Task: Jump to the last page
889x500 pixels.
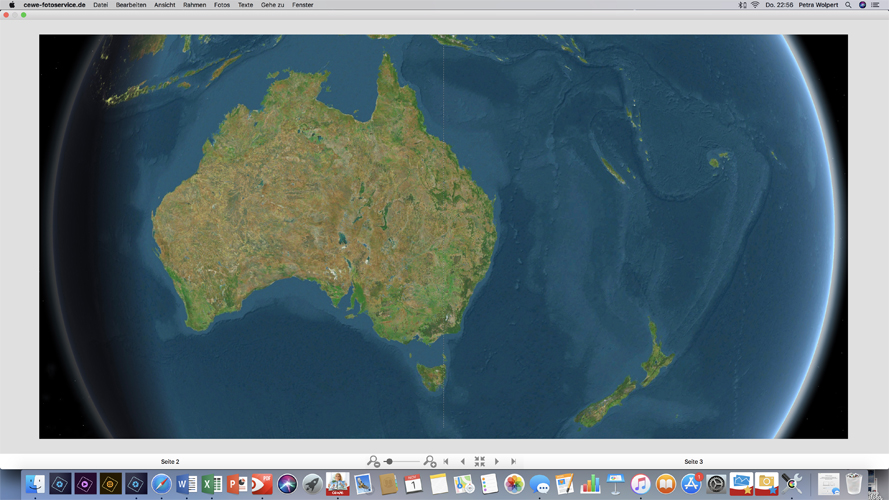Action: pos(514,461)
